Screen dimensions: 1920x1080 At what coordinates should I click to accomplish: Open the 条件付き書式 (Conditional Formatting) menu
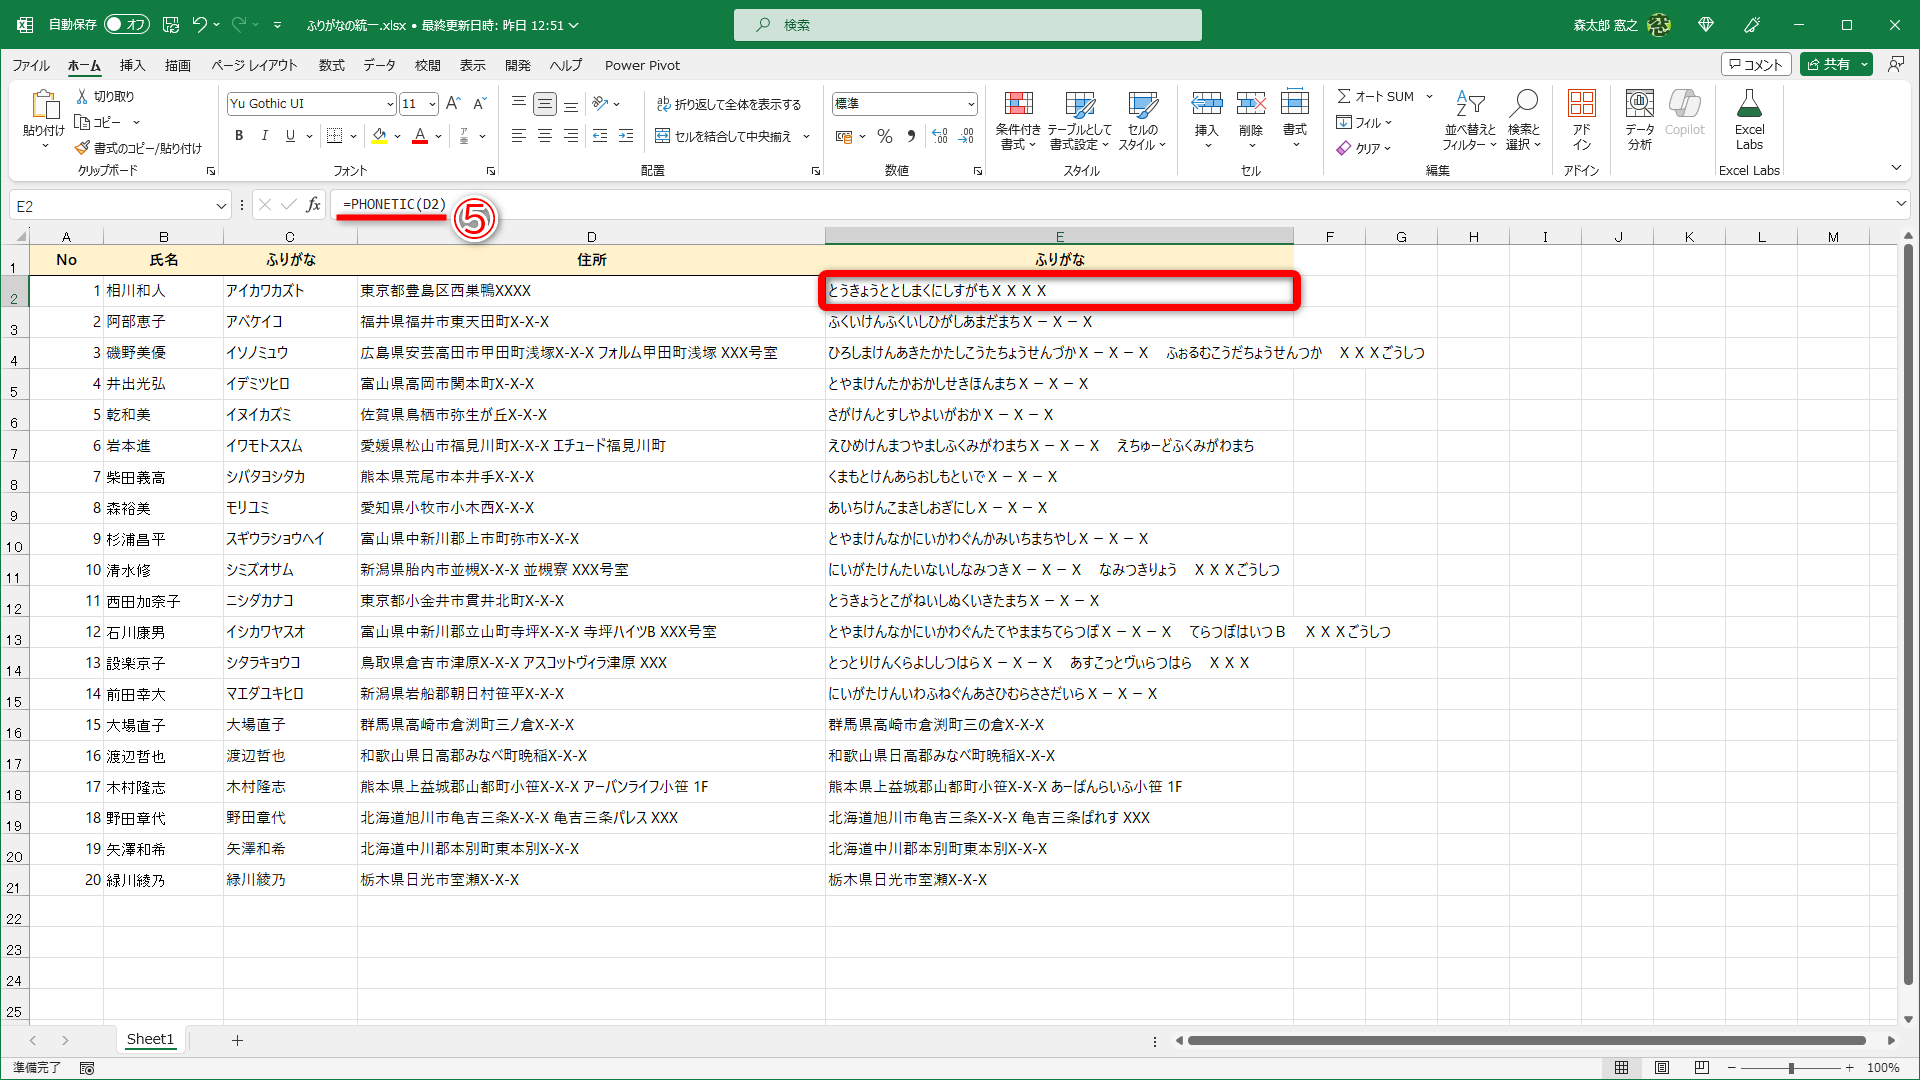coord(1019,120)
